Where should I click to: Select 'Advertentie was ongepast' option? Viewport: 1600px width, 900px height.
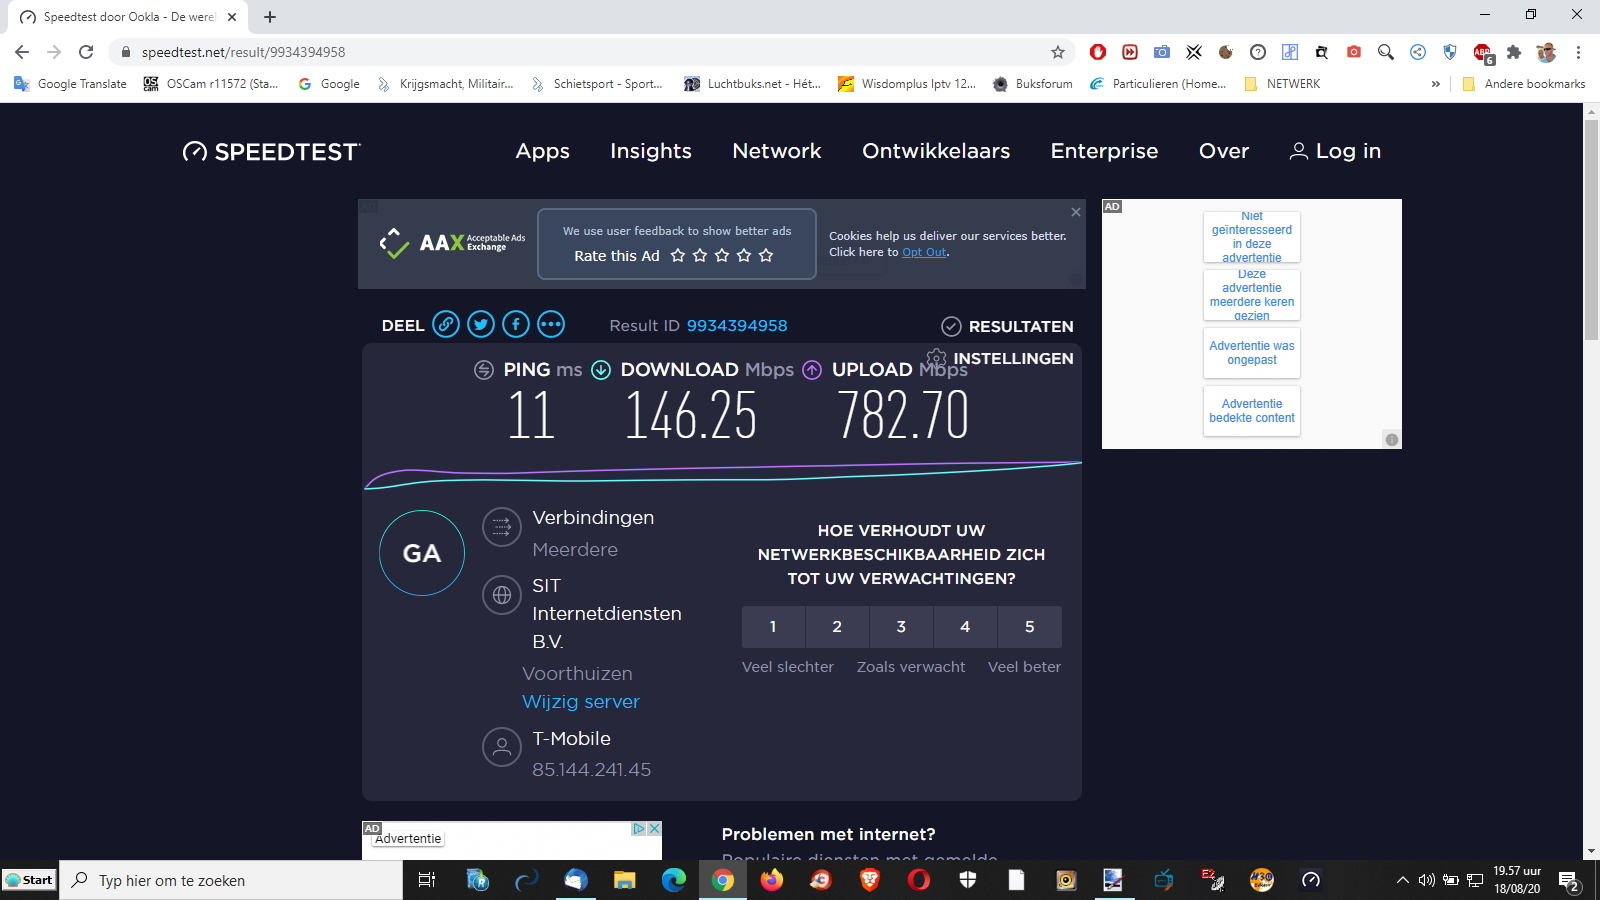(1252, 353)
